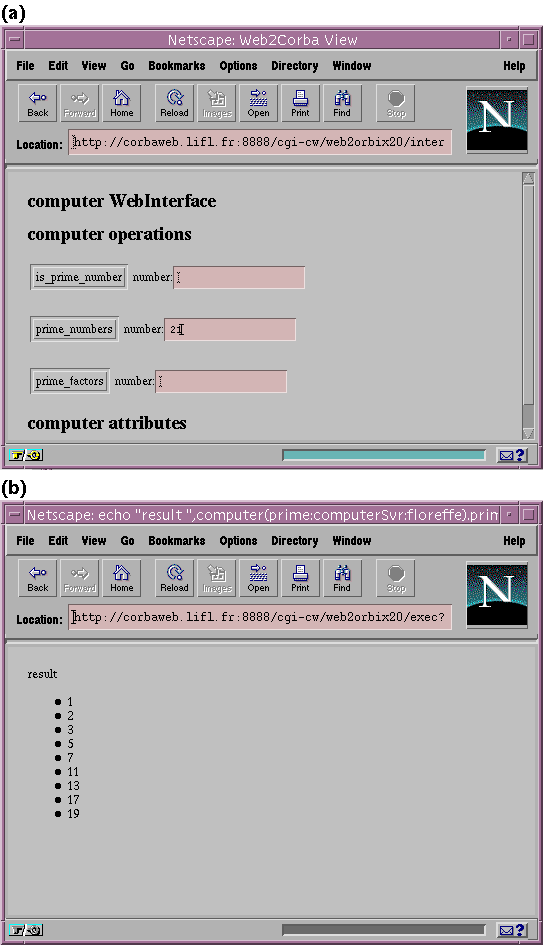This screenshot has width=543, height=945.
Task: Click Print icon in bottom window toolbar
Action: (300, 579)
